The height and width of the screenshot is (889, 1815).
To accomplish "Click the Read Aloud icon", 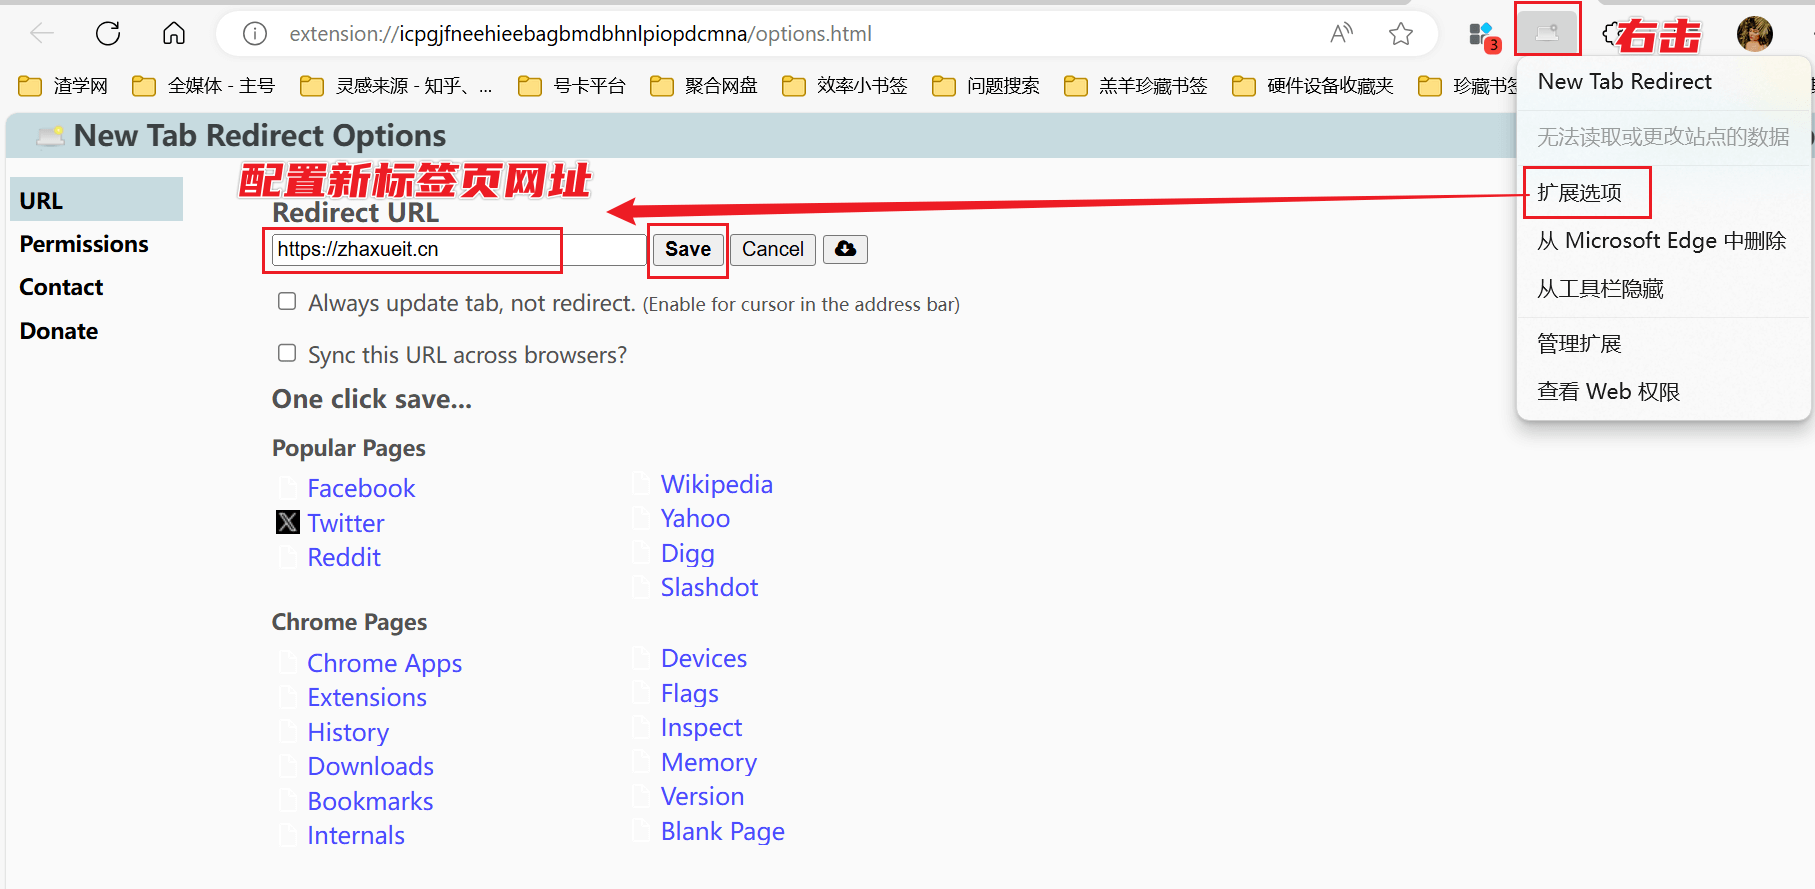I will pos(1342,34).
